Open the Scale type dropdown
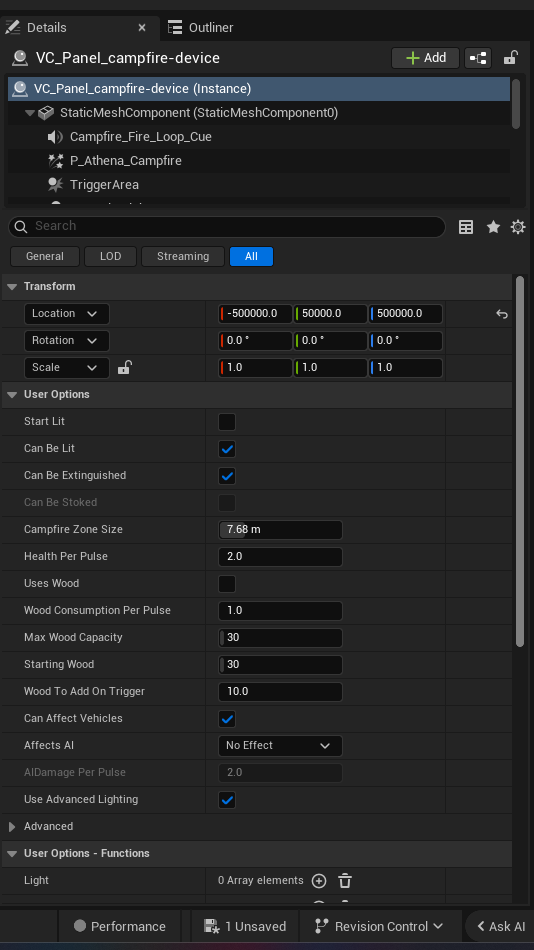Image resolution: width=534 pixels, height=950 pixels. (x=67, y=368)
